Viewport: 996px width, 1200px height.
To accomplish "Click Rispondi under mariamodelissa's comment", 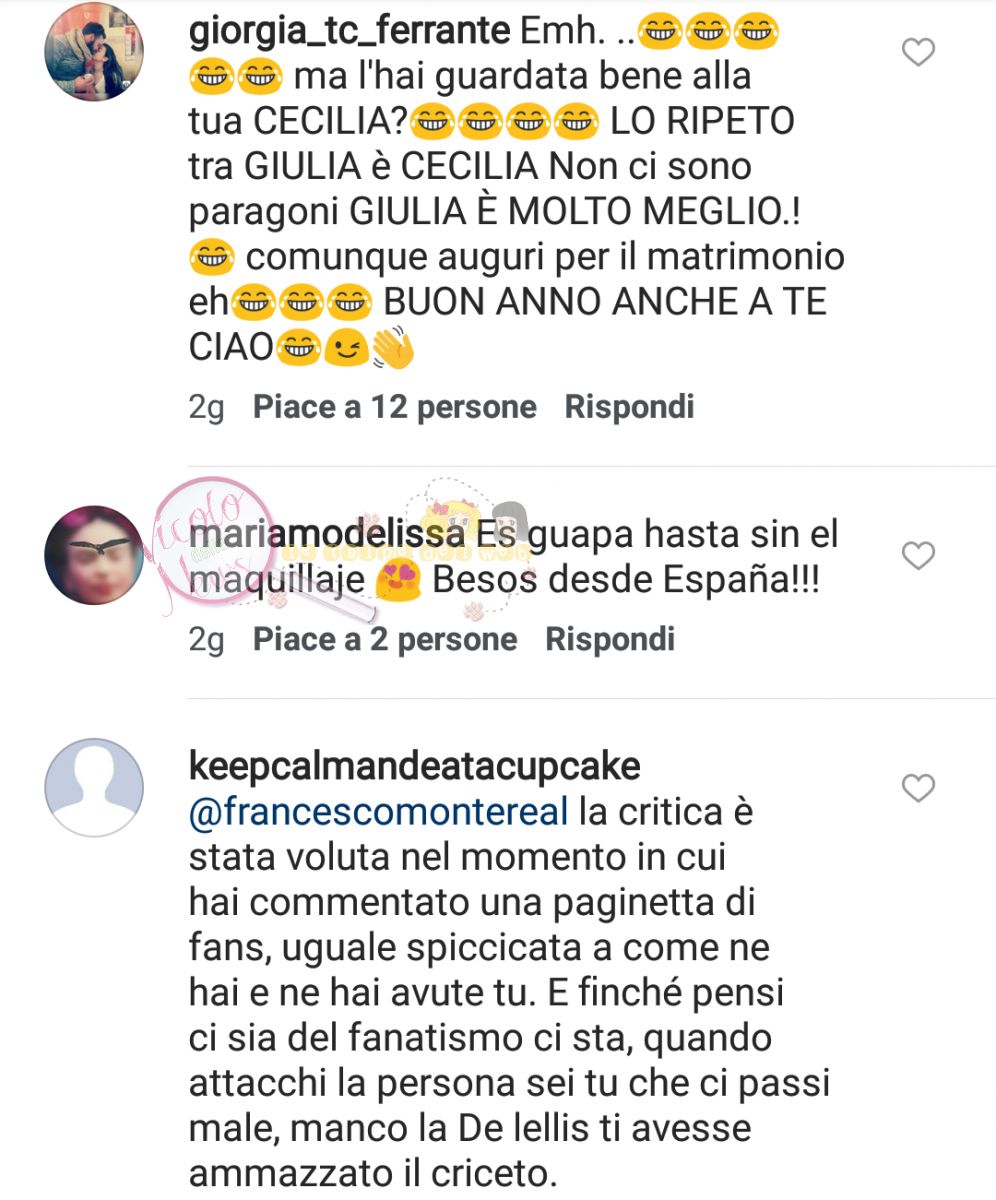I will pos(610,640).
